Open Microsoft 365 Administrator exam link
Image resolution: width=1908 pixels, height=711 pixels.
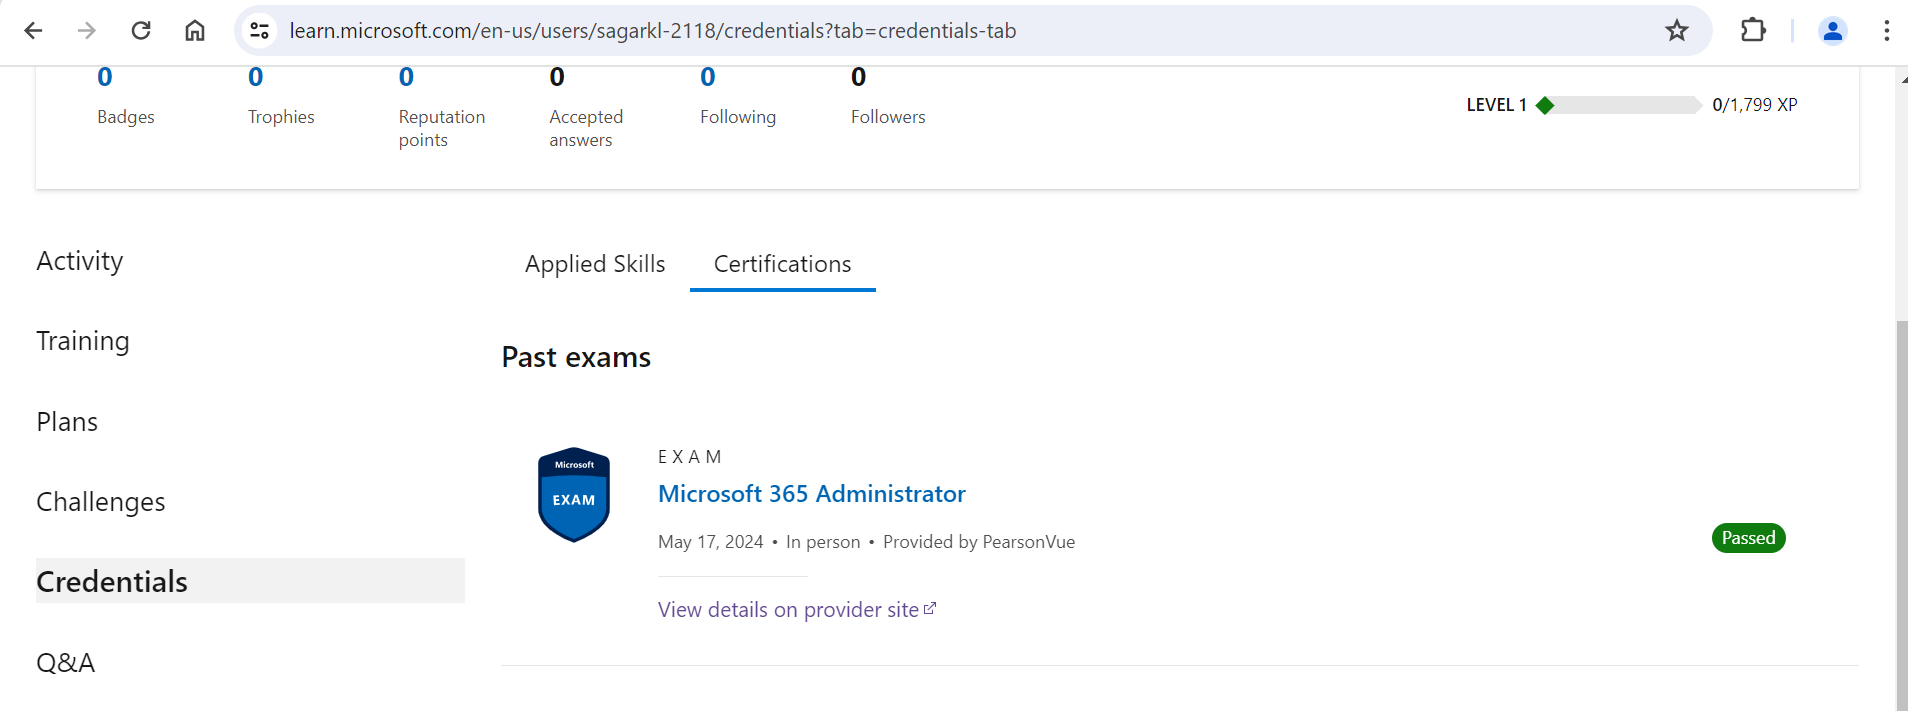pos(812,494)
